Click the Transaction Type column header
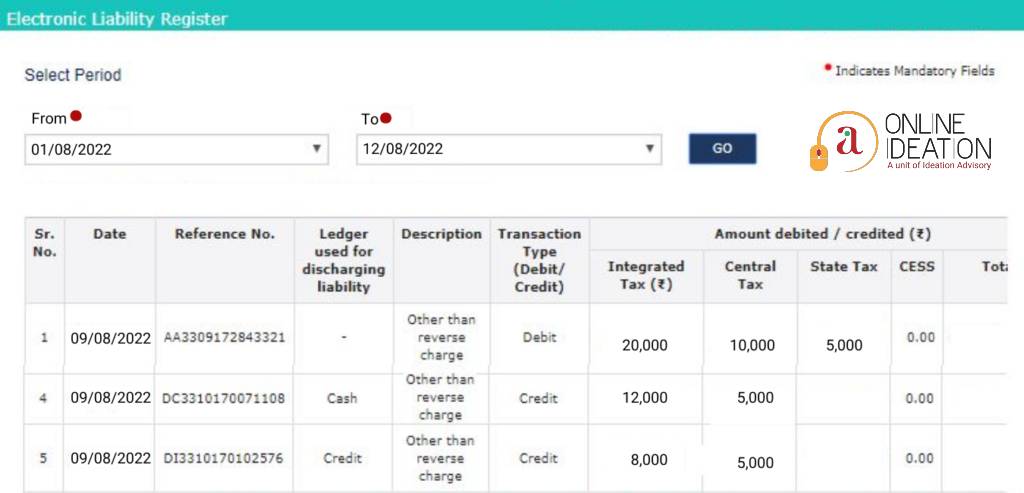 [x=539, y=260]
